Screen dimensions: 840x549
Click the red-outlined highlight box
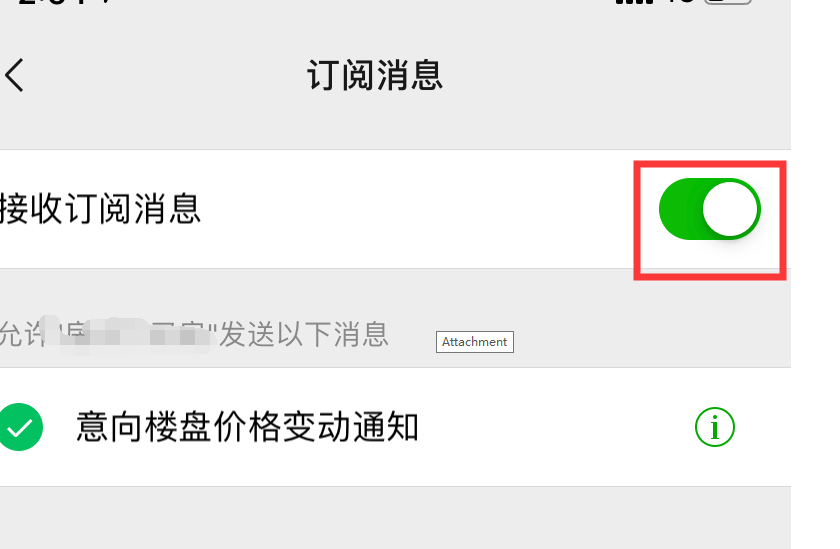pyautogui.click(x=710, y=220)
